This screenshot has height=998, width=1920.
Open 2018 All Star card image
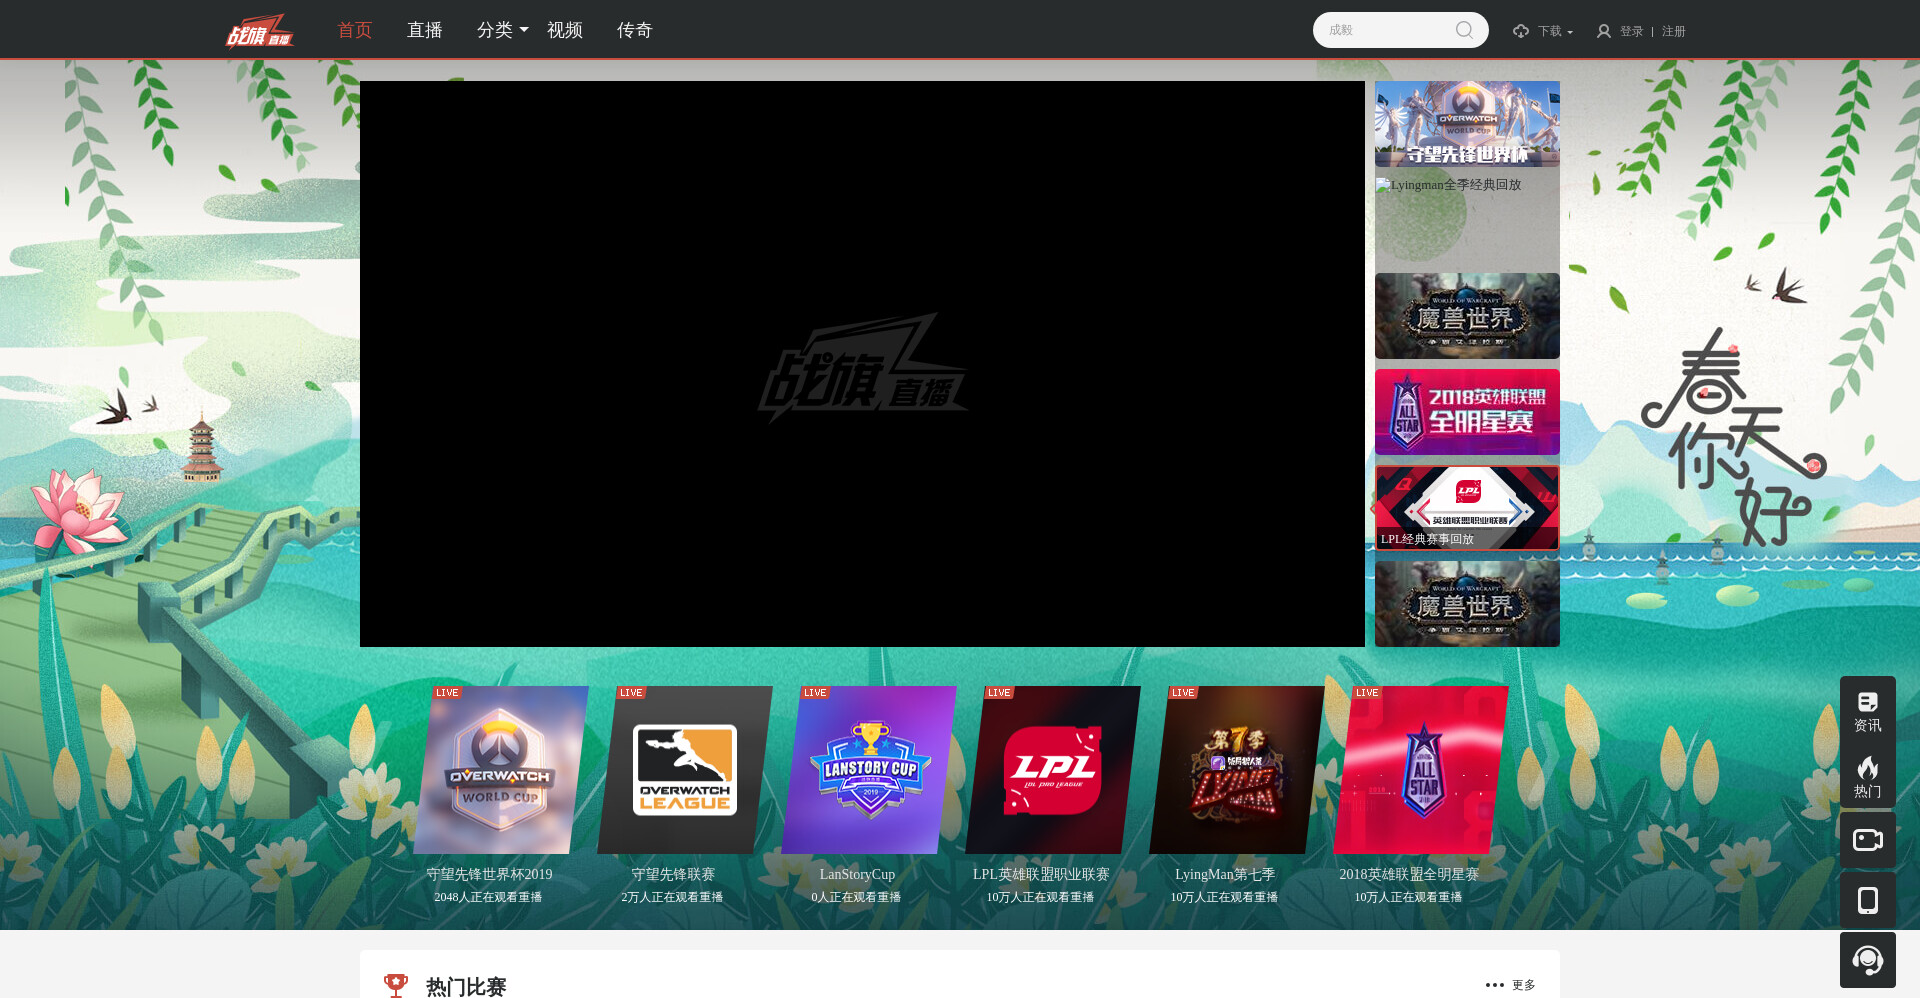click(1421, 770)
